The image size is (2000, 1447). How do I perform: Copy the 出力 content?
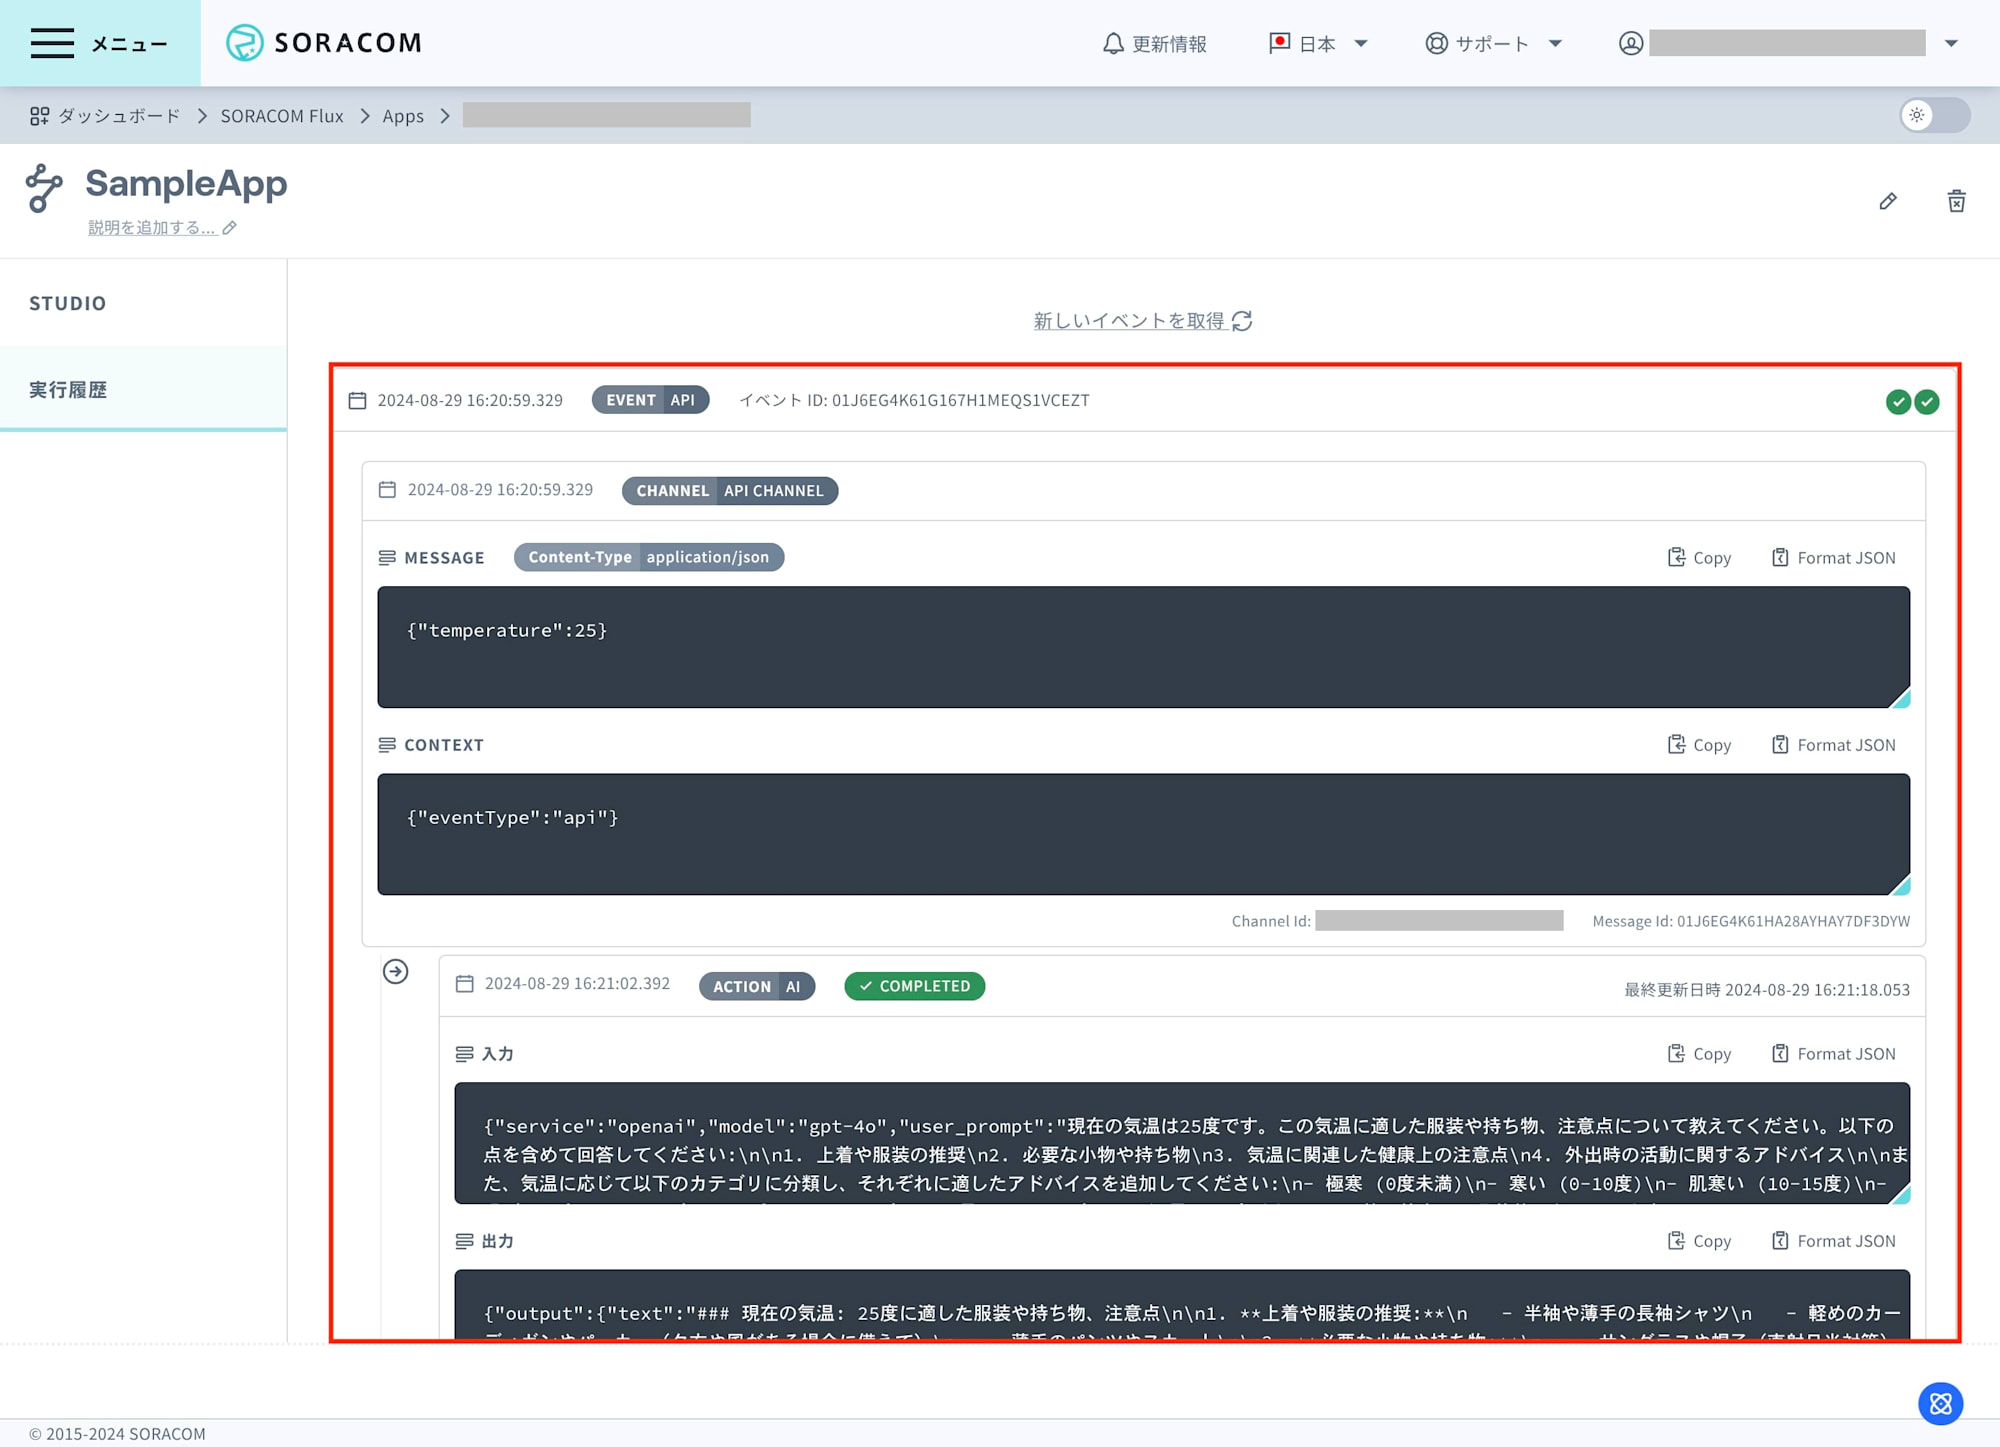click(x=1699, y=1241)
